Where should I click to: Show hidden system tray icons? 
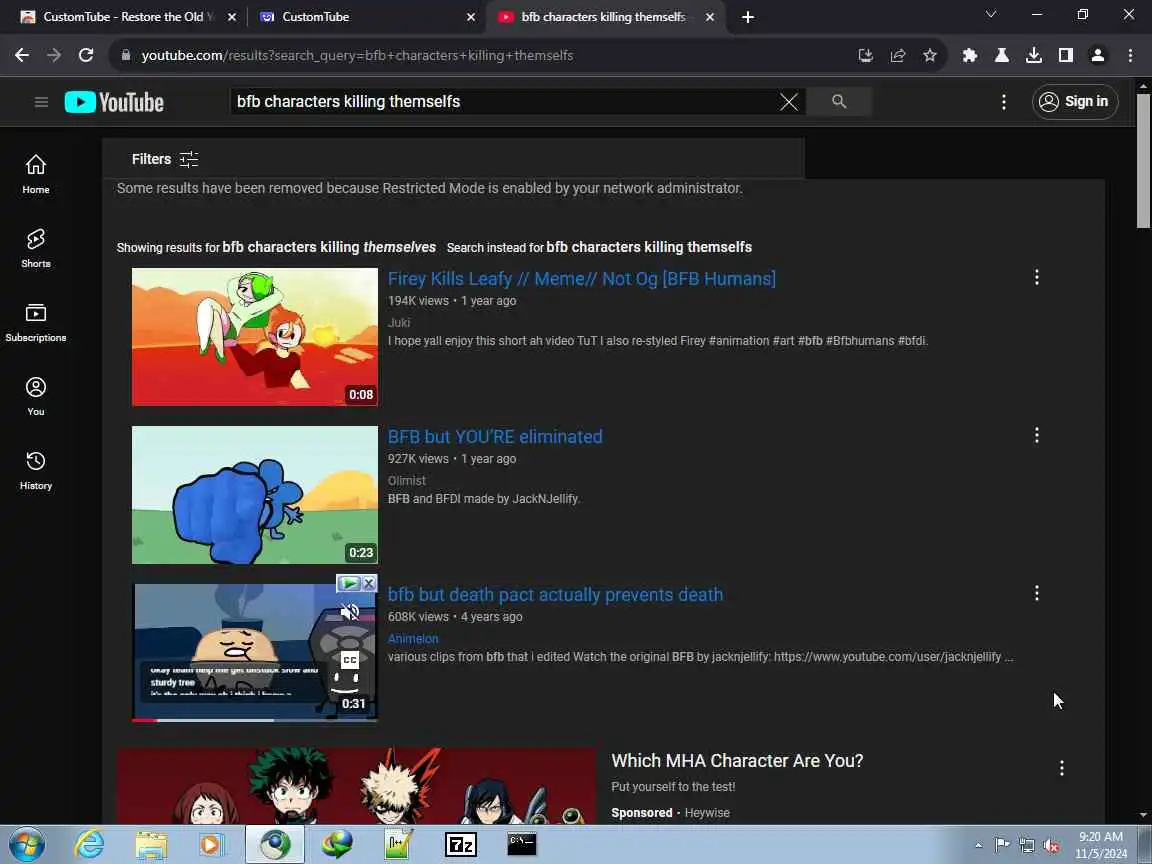pos(979,846)
